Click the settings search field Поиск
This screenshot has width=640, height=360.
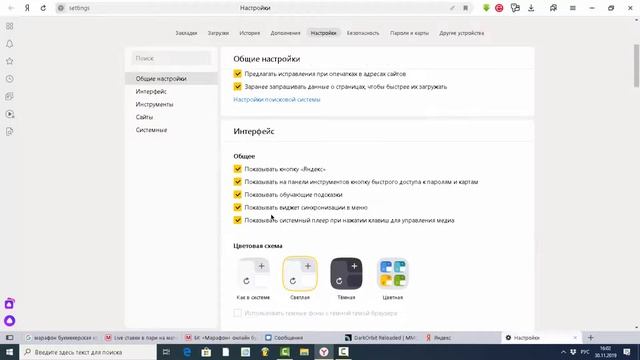tap(171, 58)
